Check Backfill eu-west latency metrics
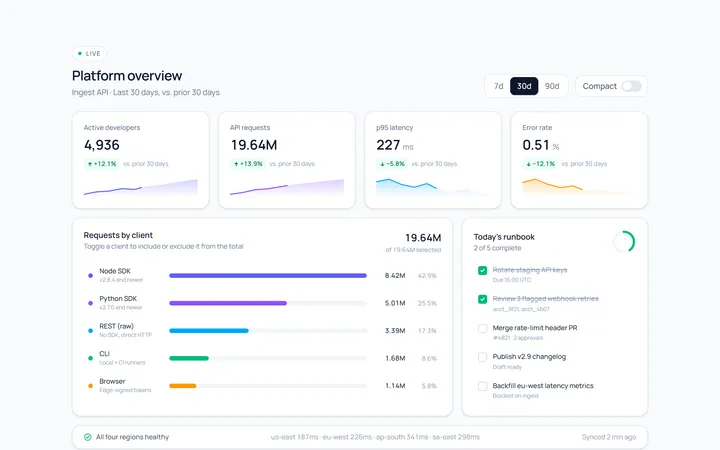Image resolution: width=720 pixels, height=450 pixels. click(x=482, y=386)
